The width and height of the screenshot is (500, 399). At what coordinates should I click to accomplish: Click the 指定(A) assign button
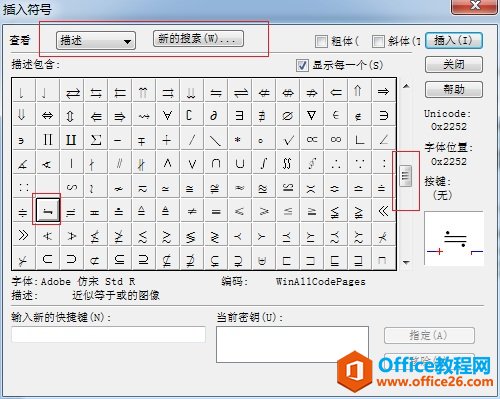pyautogui.click(x=429, y=335)
